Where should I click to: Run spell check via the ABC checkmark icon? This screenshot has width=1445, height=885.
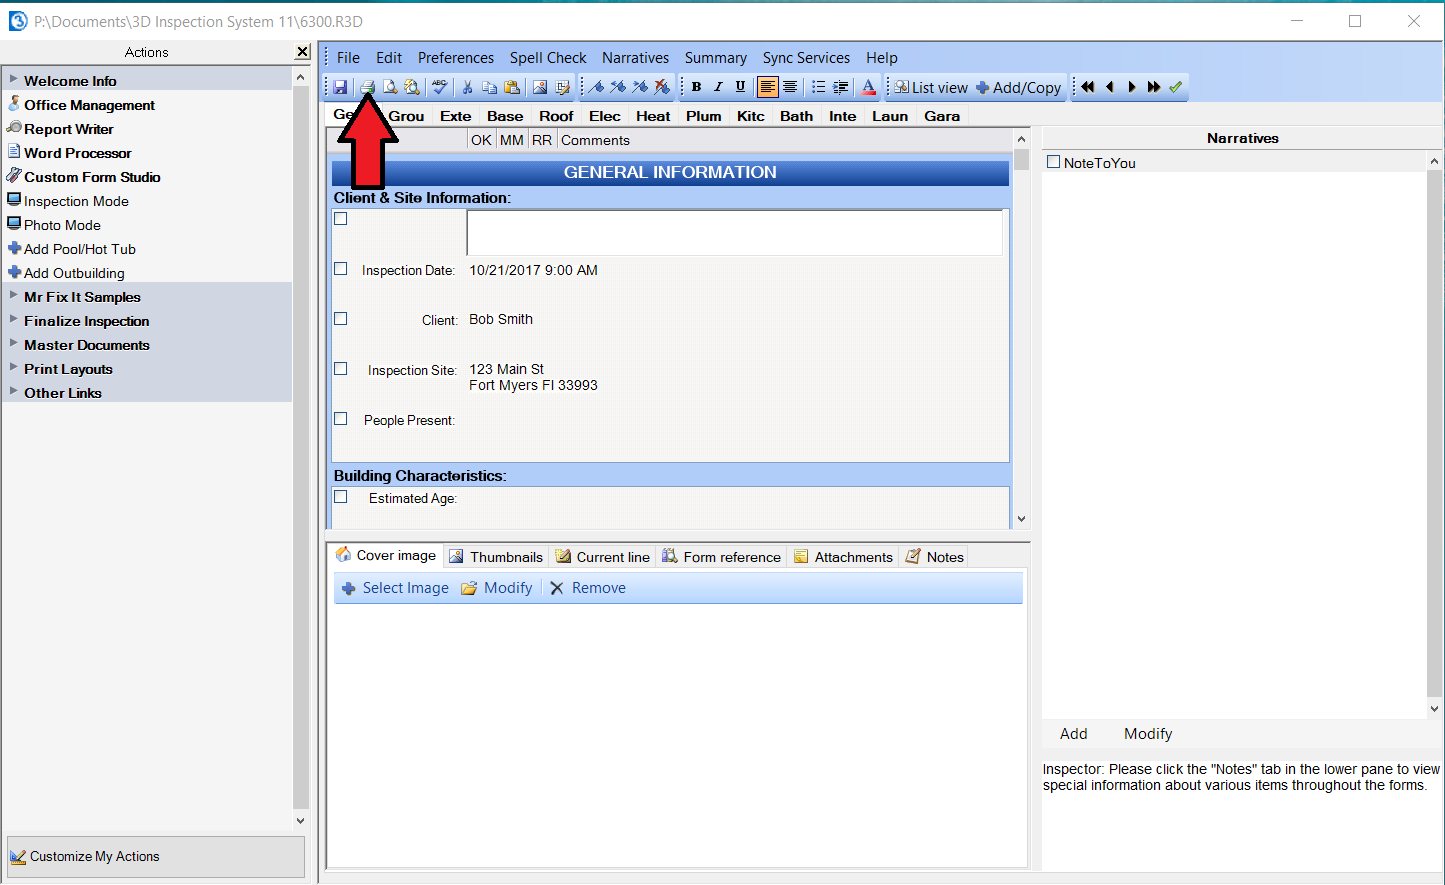pos(439,87)
